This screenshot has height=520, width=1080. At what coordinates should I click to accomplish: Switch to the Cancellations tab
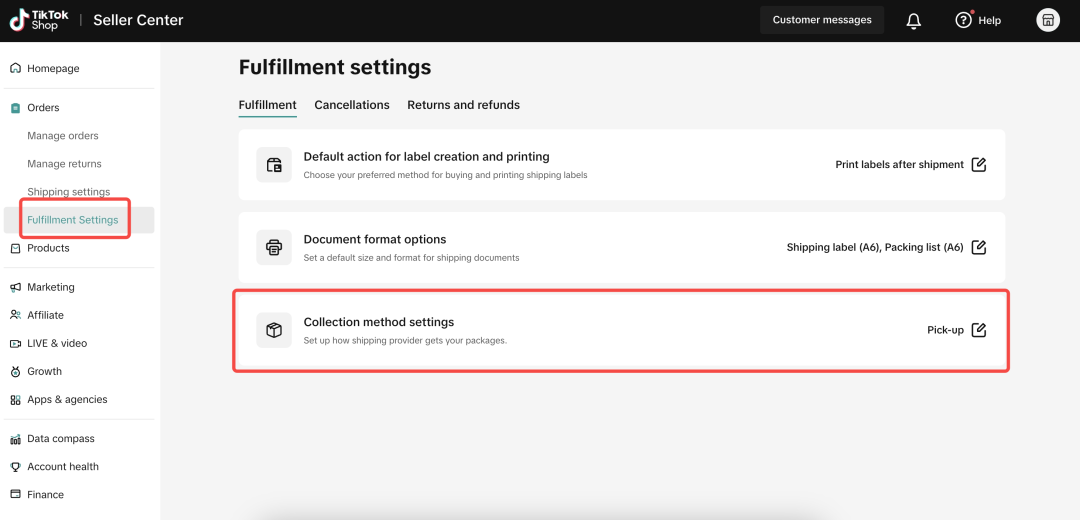pyautogui.click(x=352, y=105)
